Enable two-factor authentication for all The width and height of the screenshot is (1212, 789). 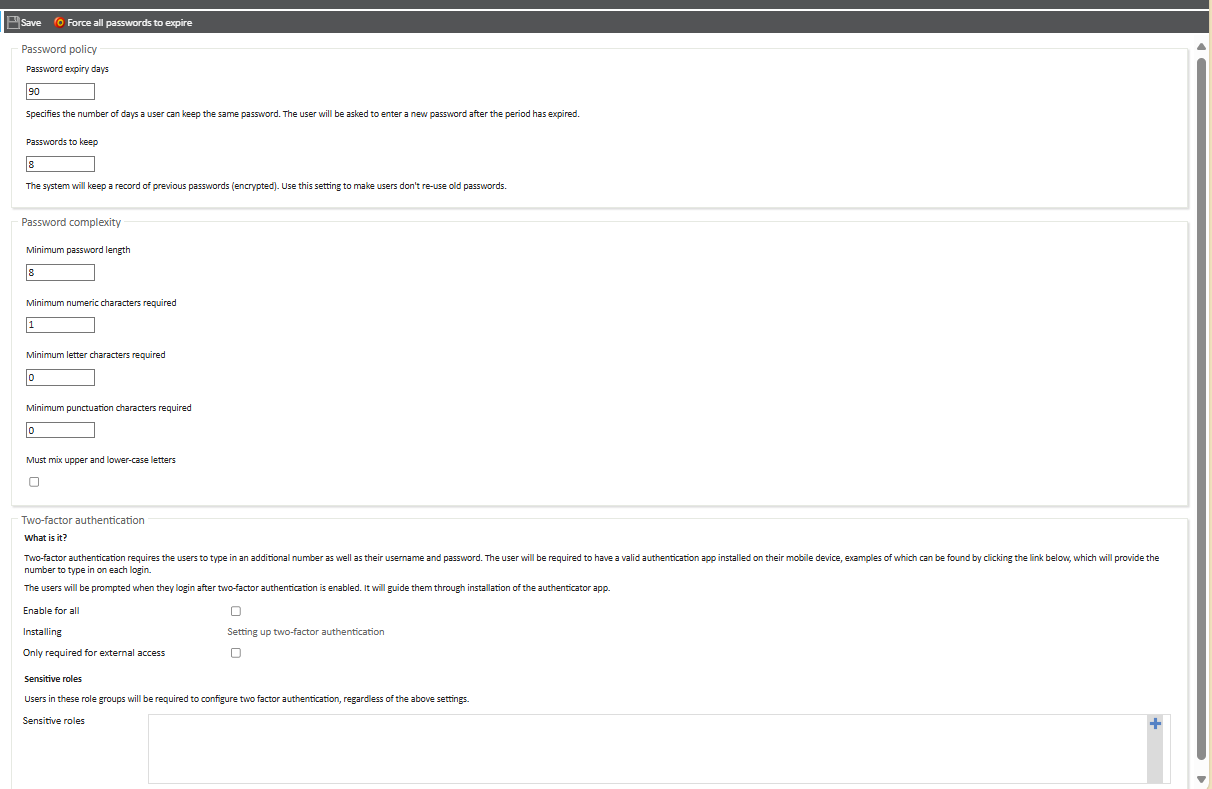click(x=236, y=611)
